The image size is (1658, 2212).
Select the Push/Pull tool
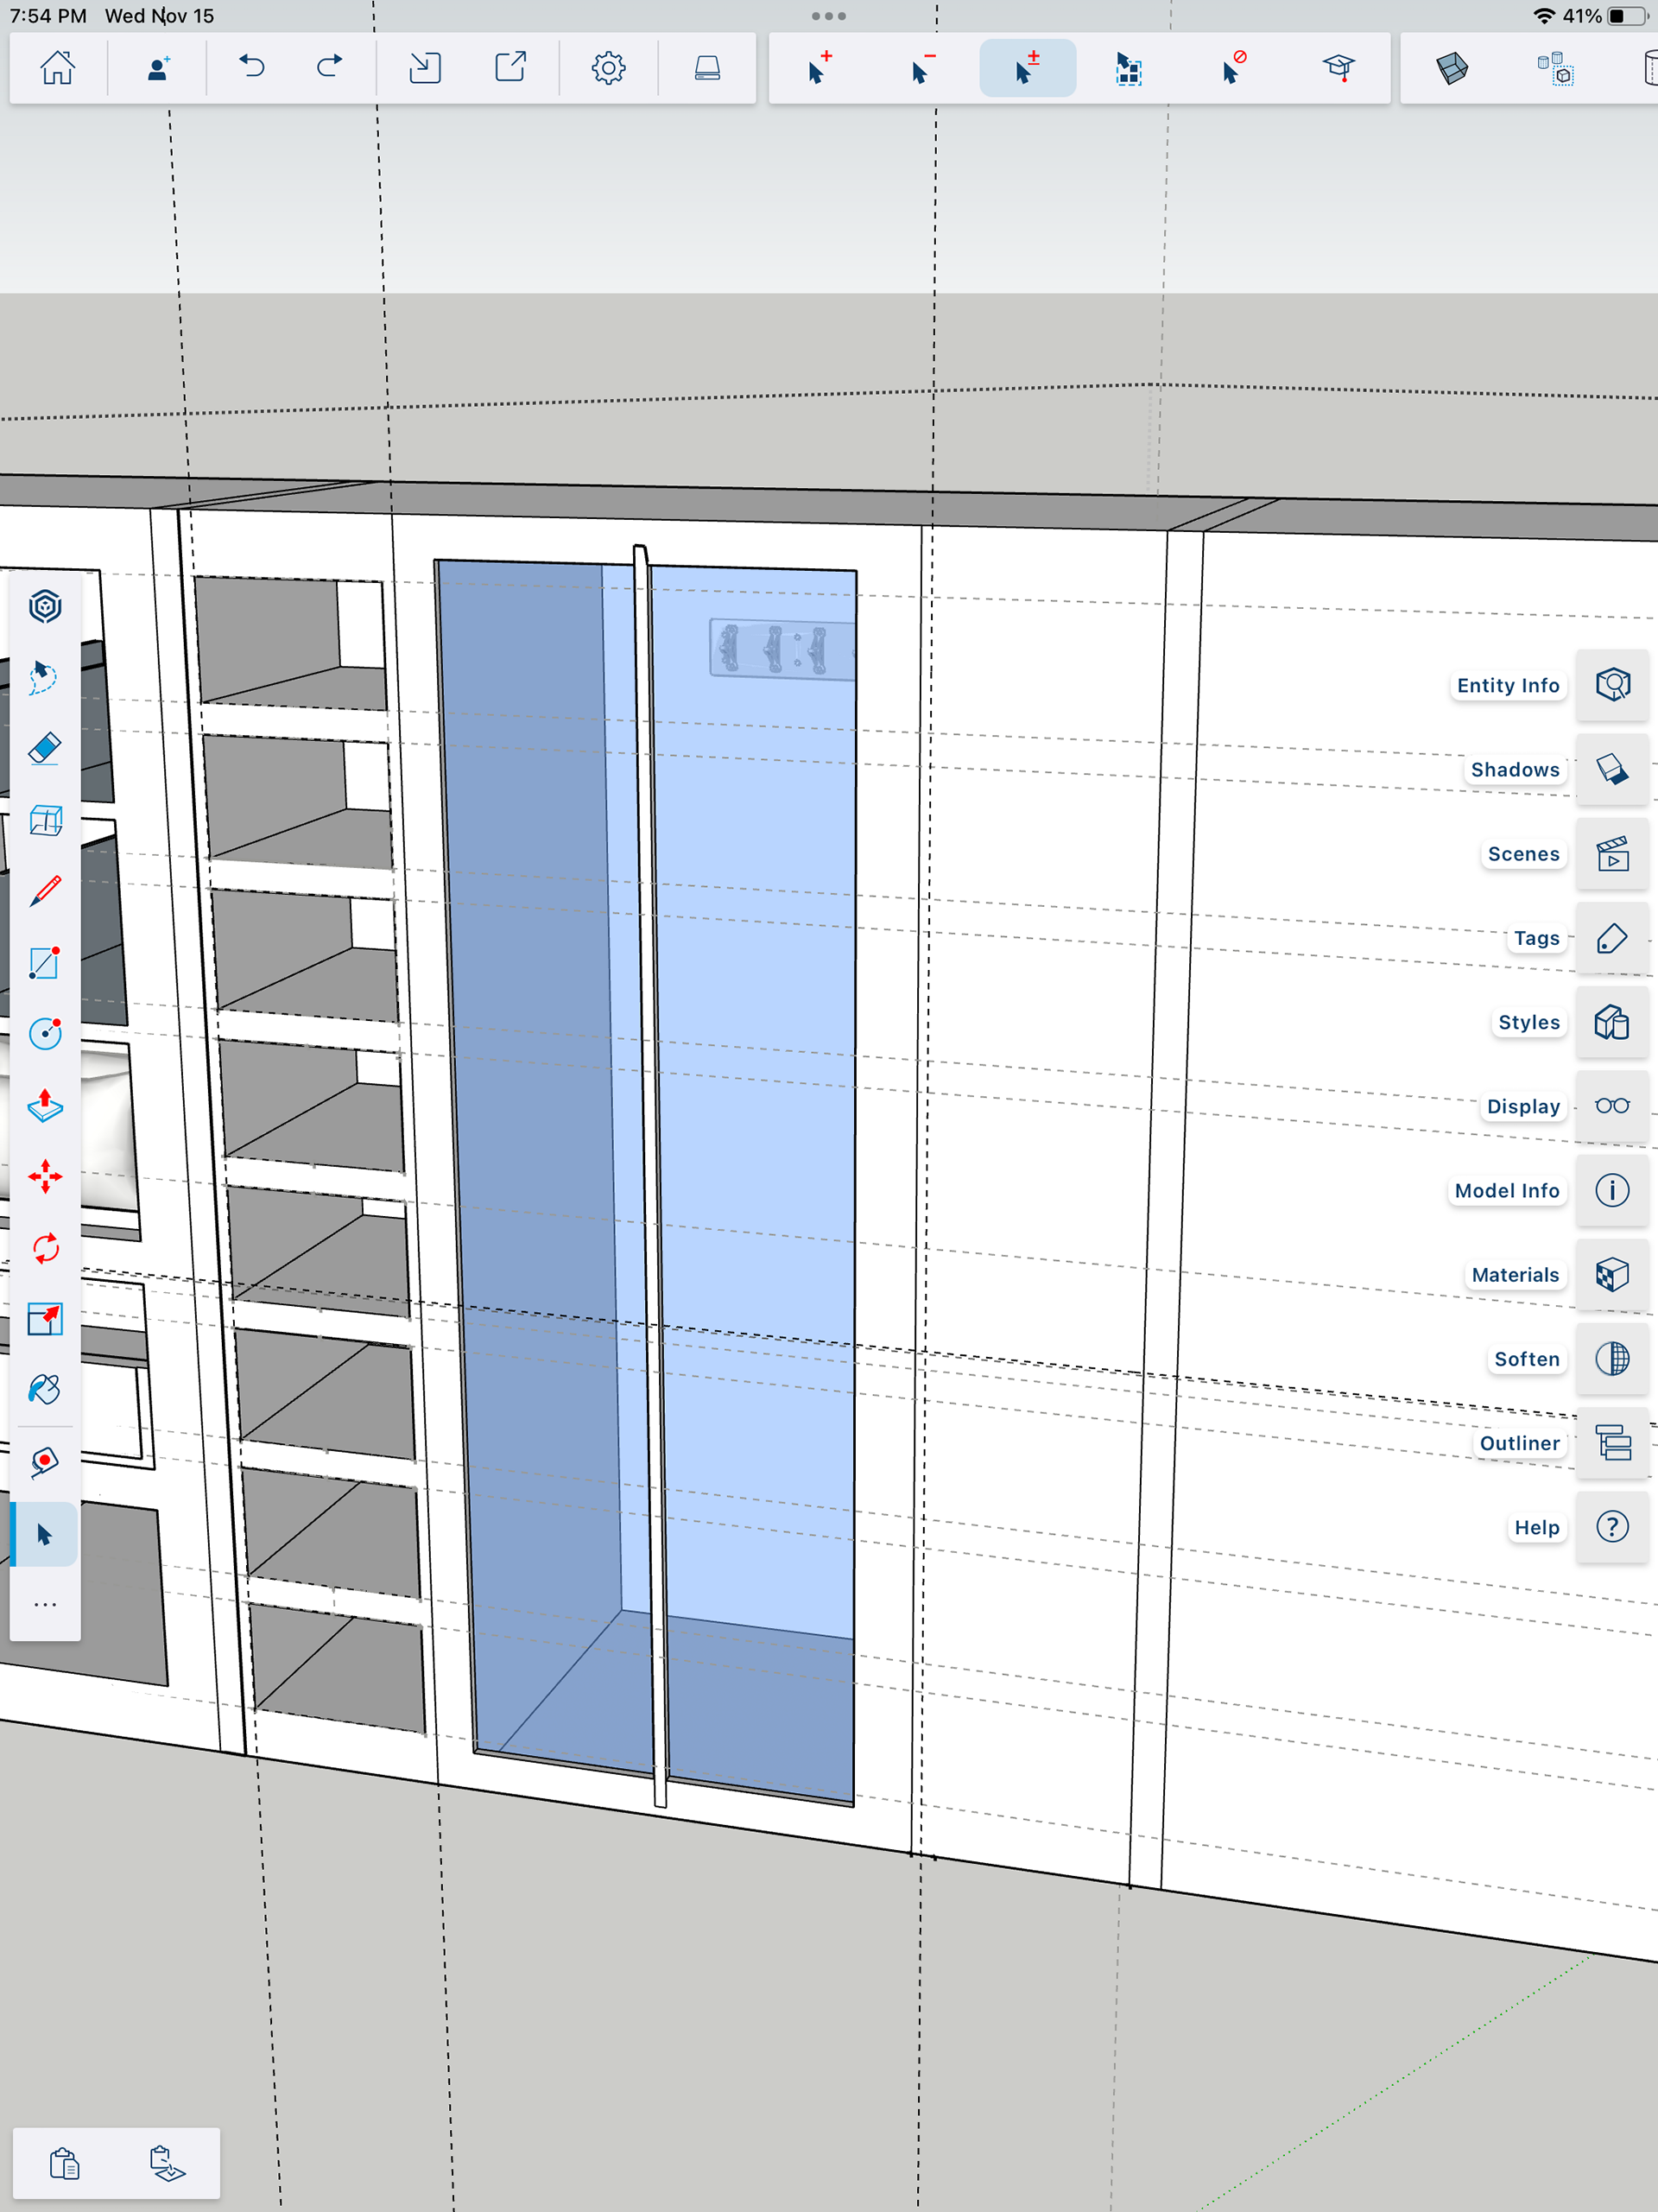pos(45,1105)
